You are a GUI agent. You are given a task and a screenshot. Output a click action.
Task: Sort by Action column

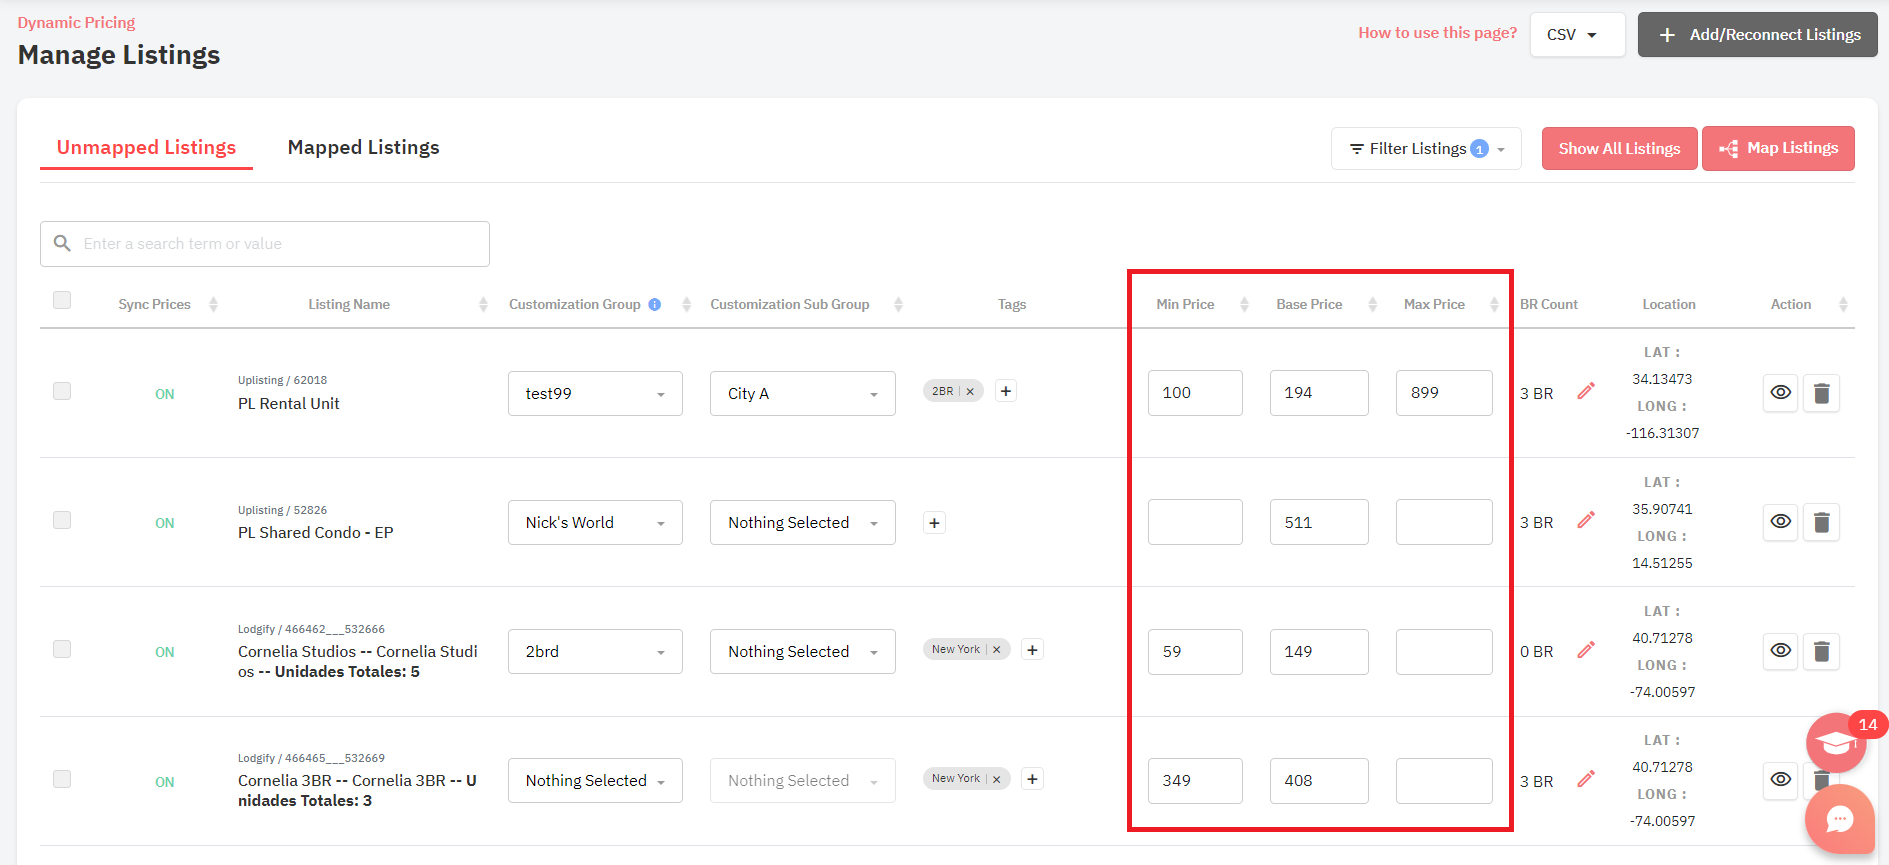1843,304
